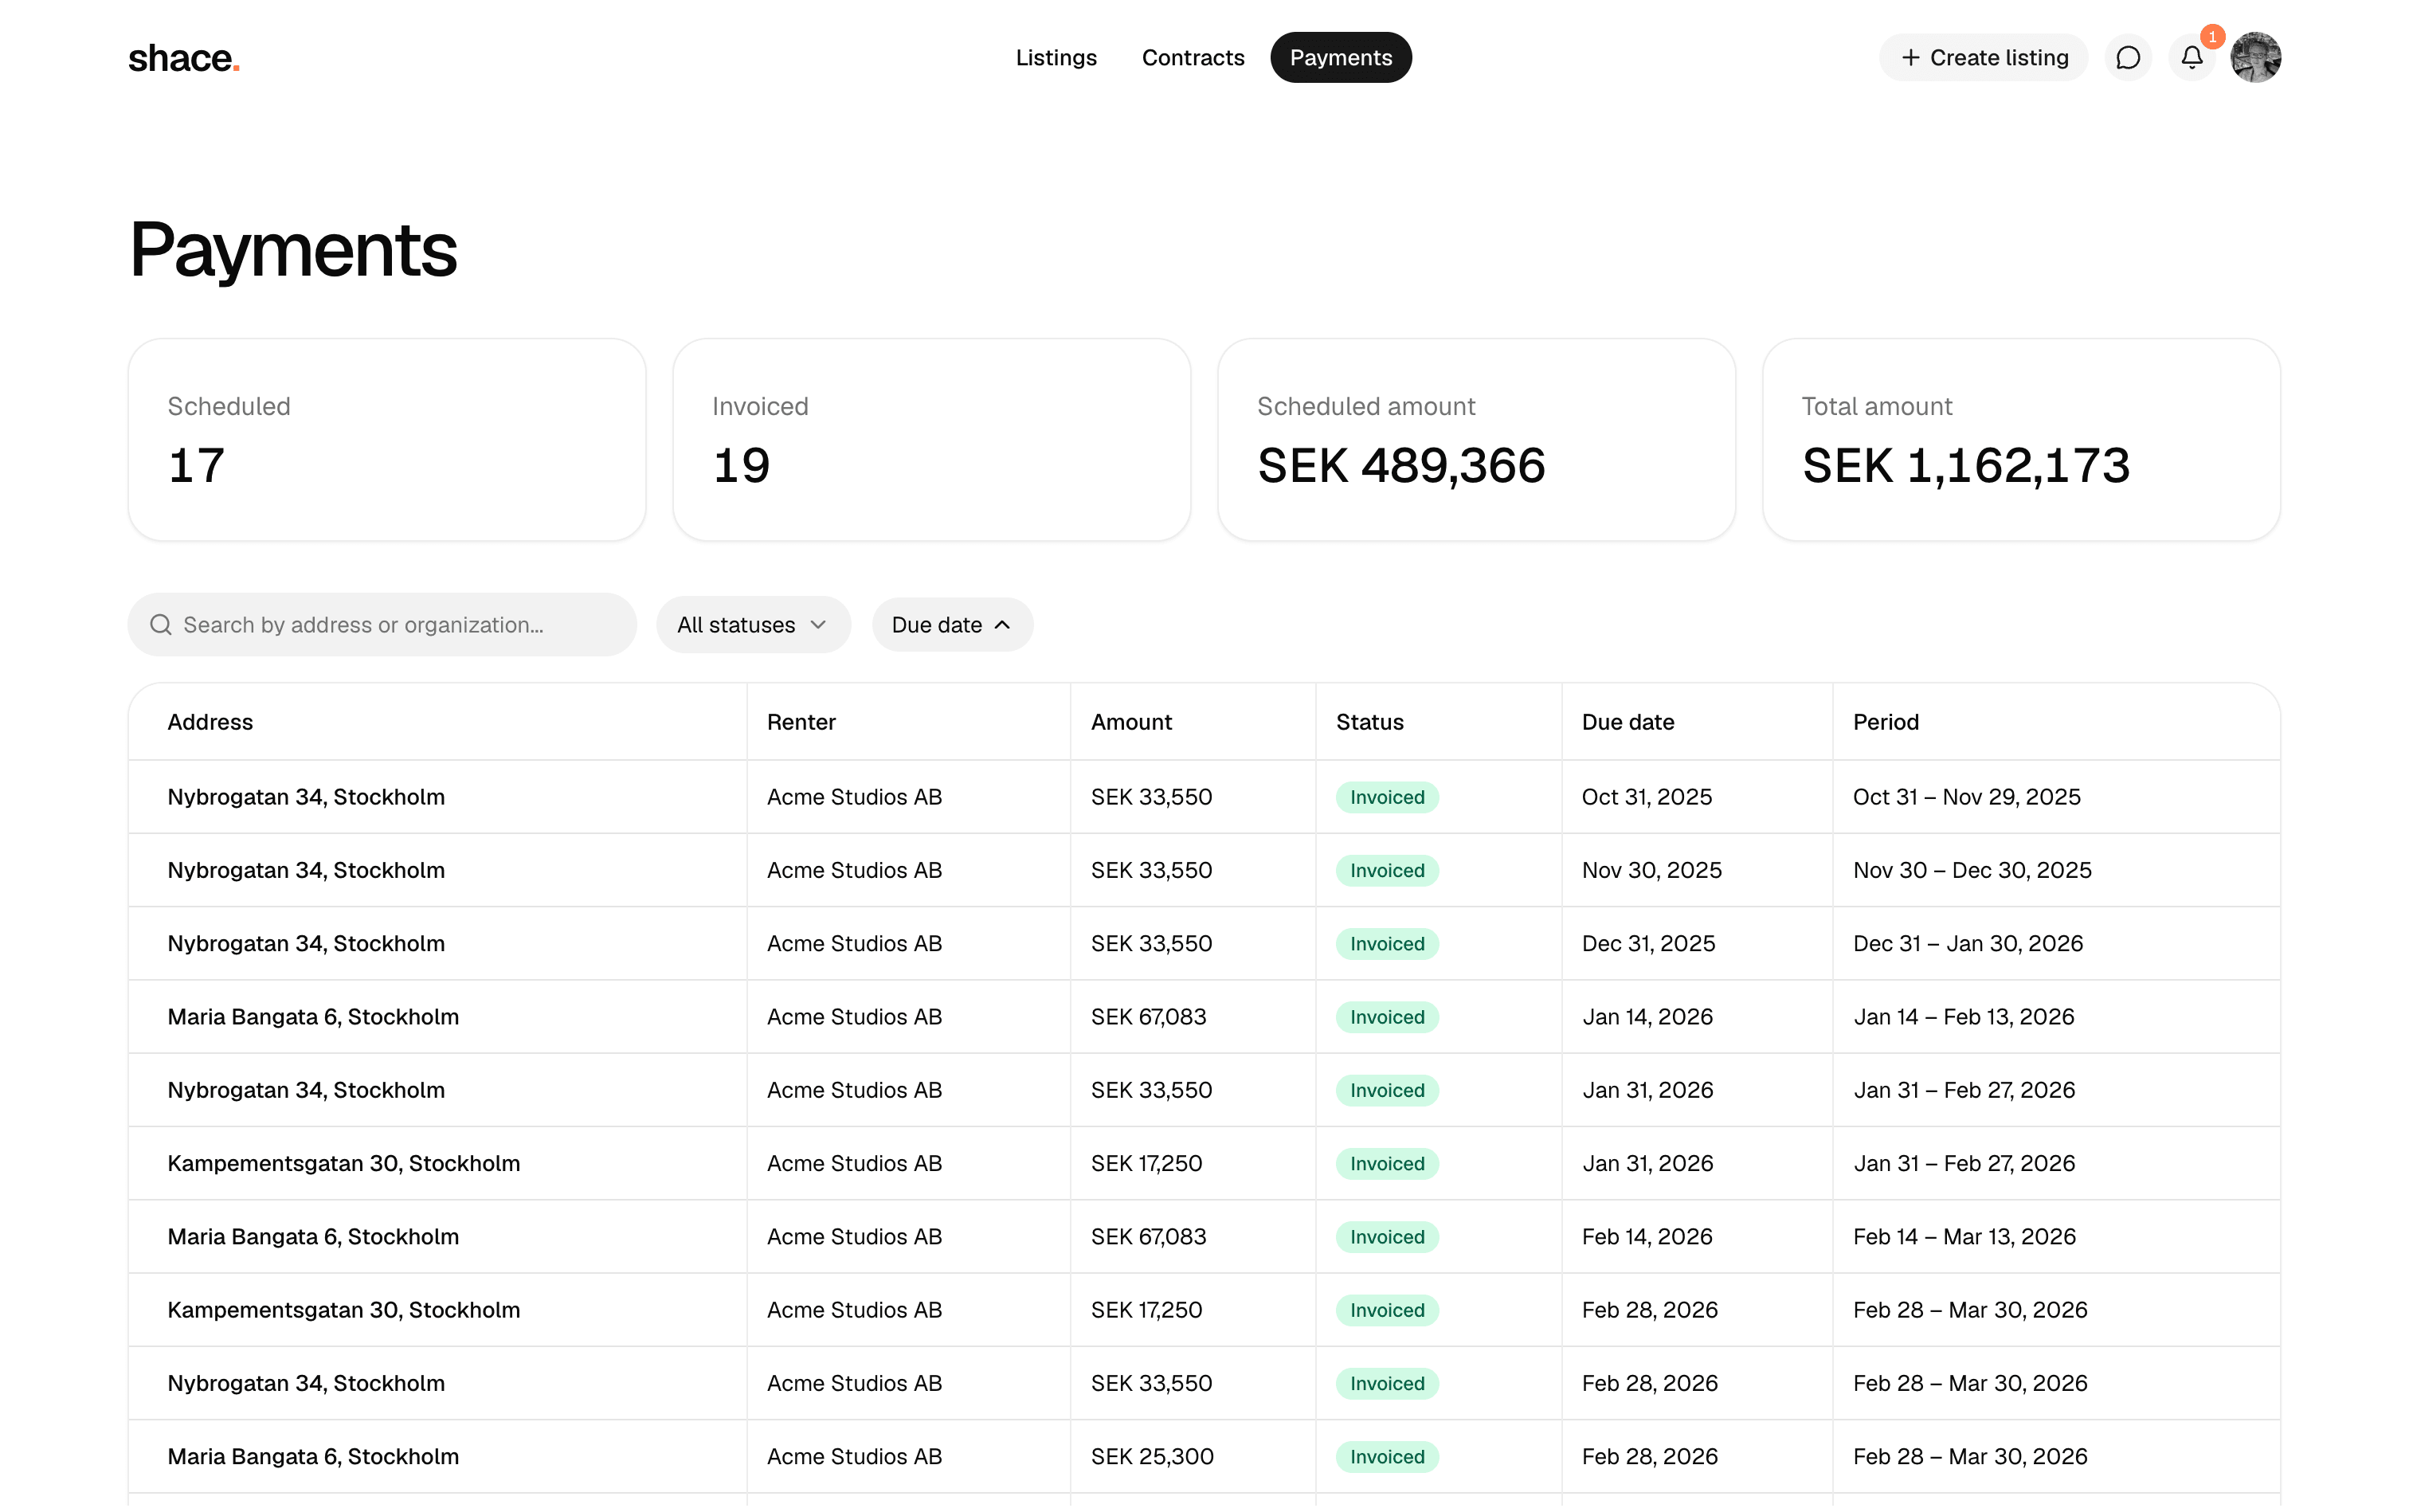This screenshot has width=2409, height=1512.
Task: Click the Scheduled amount card
Action: pos(1476,440)
